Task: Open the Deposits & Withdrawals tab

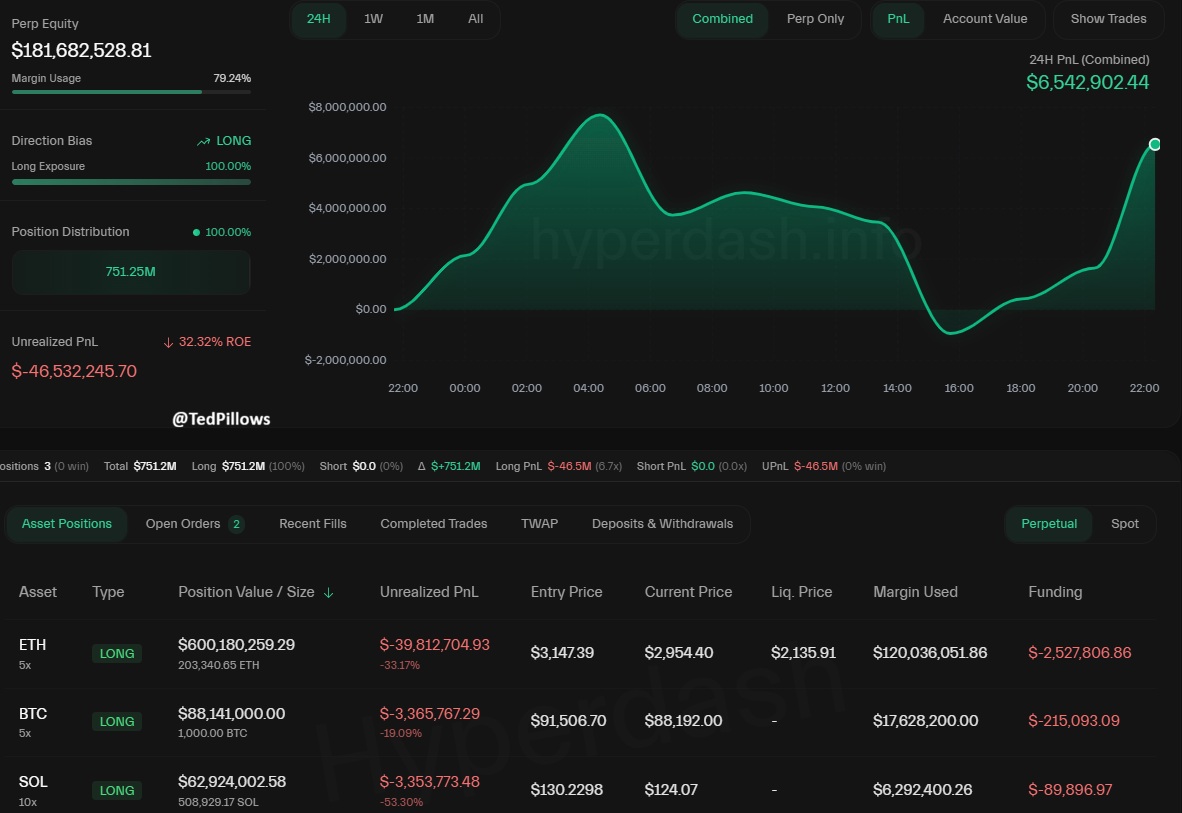Action: pyautogui.click(x=662, y=523)
